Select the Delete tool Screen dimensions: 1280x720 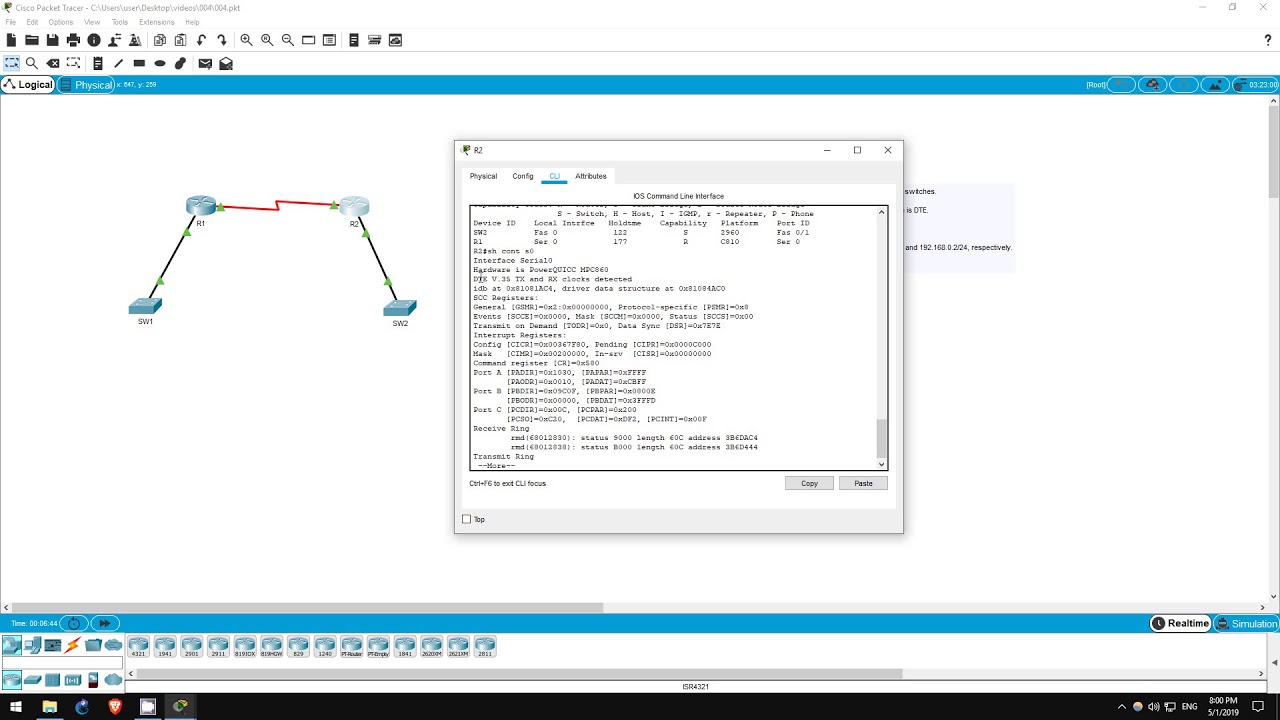[53, 63]
